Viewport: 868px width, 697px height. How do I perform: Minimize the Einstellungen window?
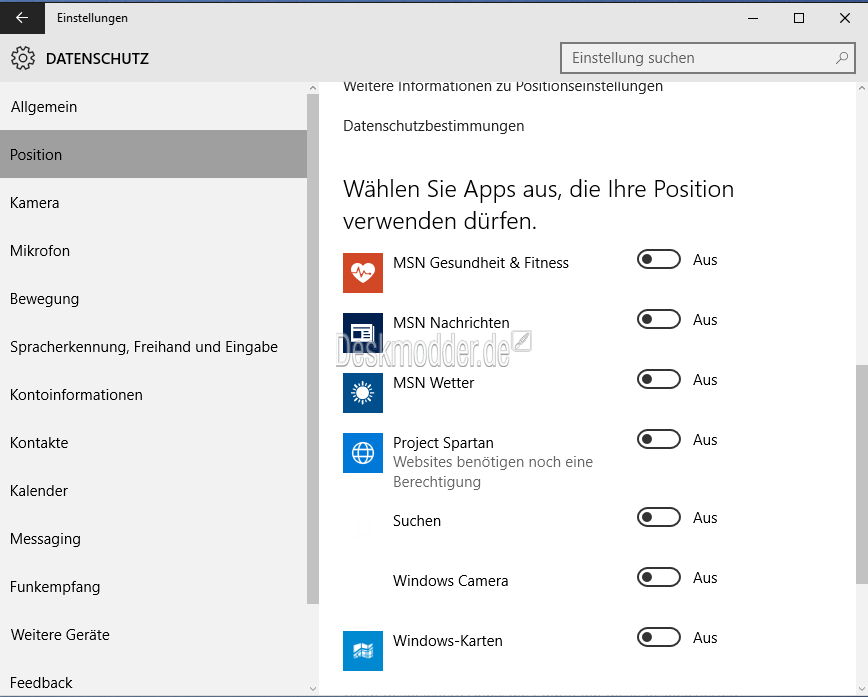753,18
